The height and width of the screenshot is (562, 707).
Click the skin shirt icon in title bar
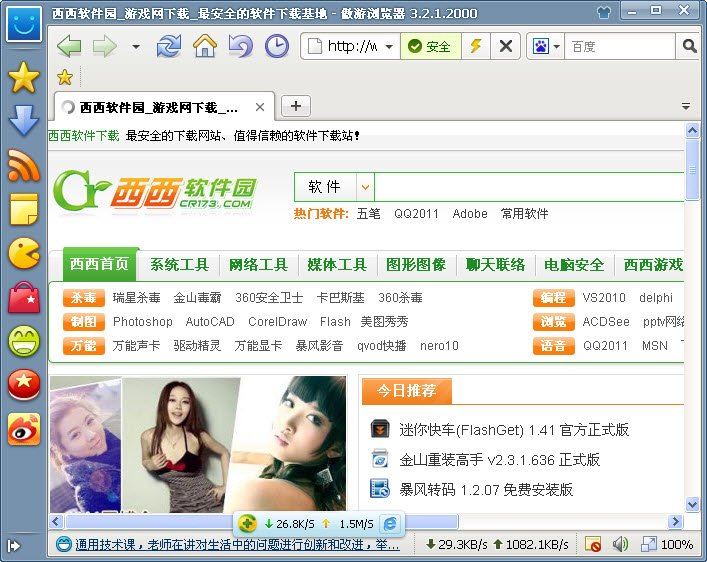click(x=603, y=12)
